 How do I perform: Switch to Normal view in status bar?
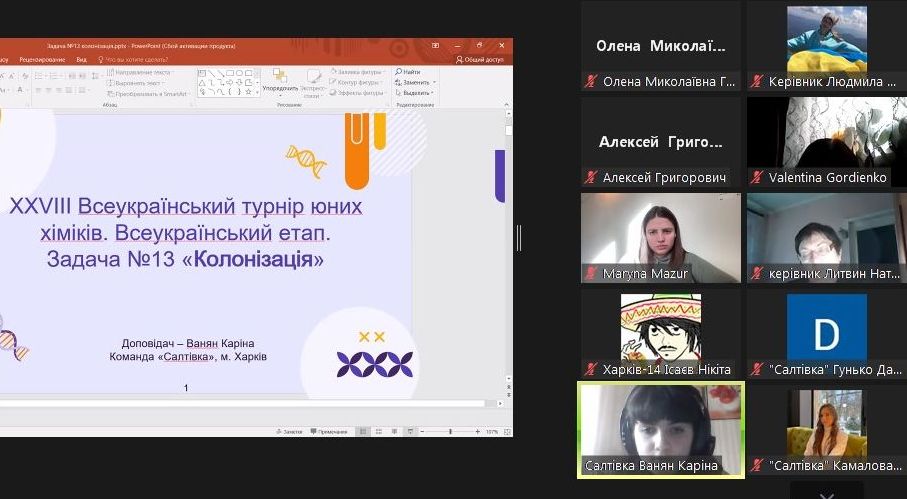tap(363, 432)
